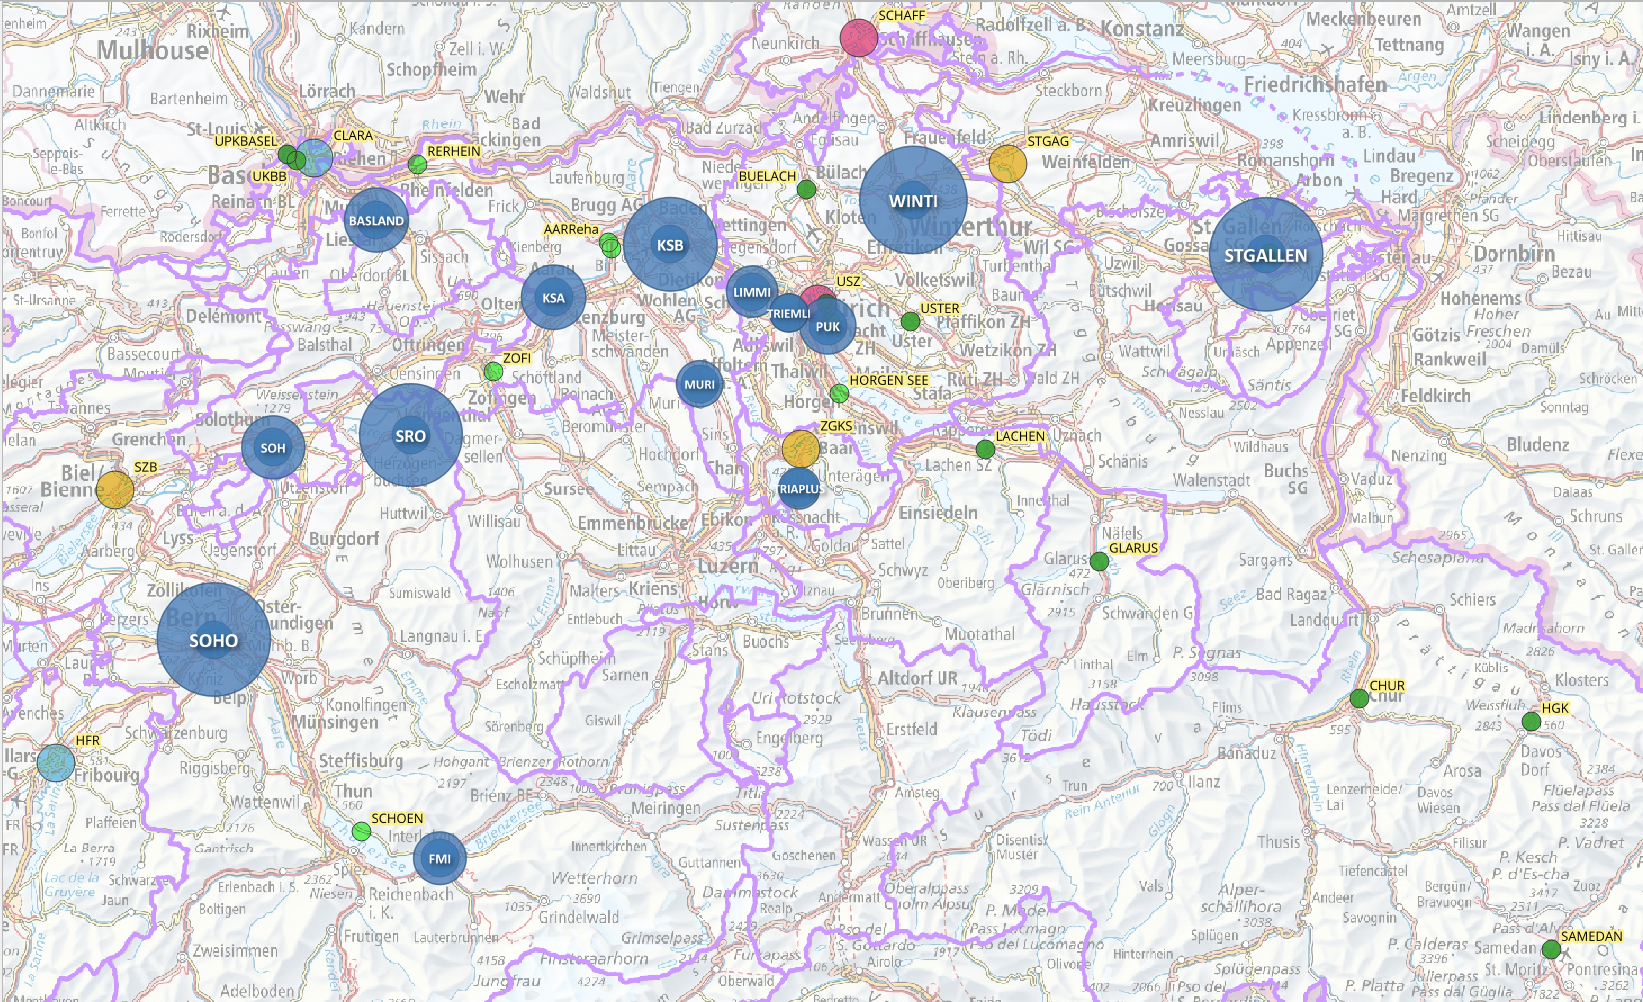Select the green CHUR marker dot

click(1359, 699)
